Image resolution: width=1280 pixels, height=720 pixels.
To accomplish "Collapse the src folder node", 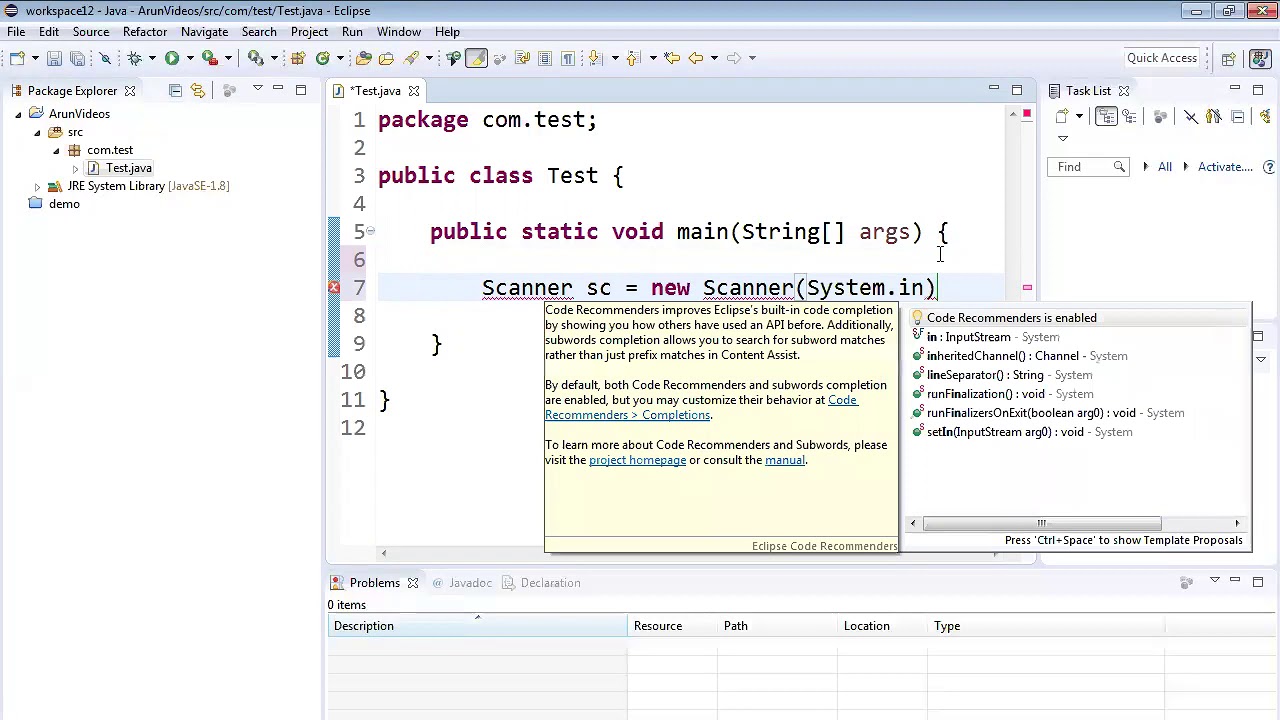I will point(37,132).
